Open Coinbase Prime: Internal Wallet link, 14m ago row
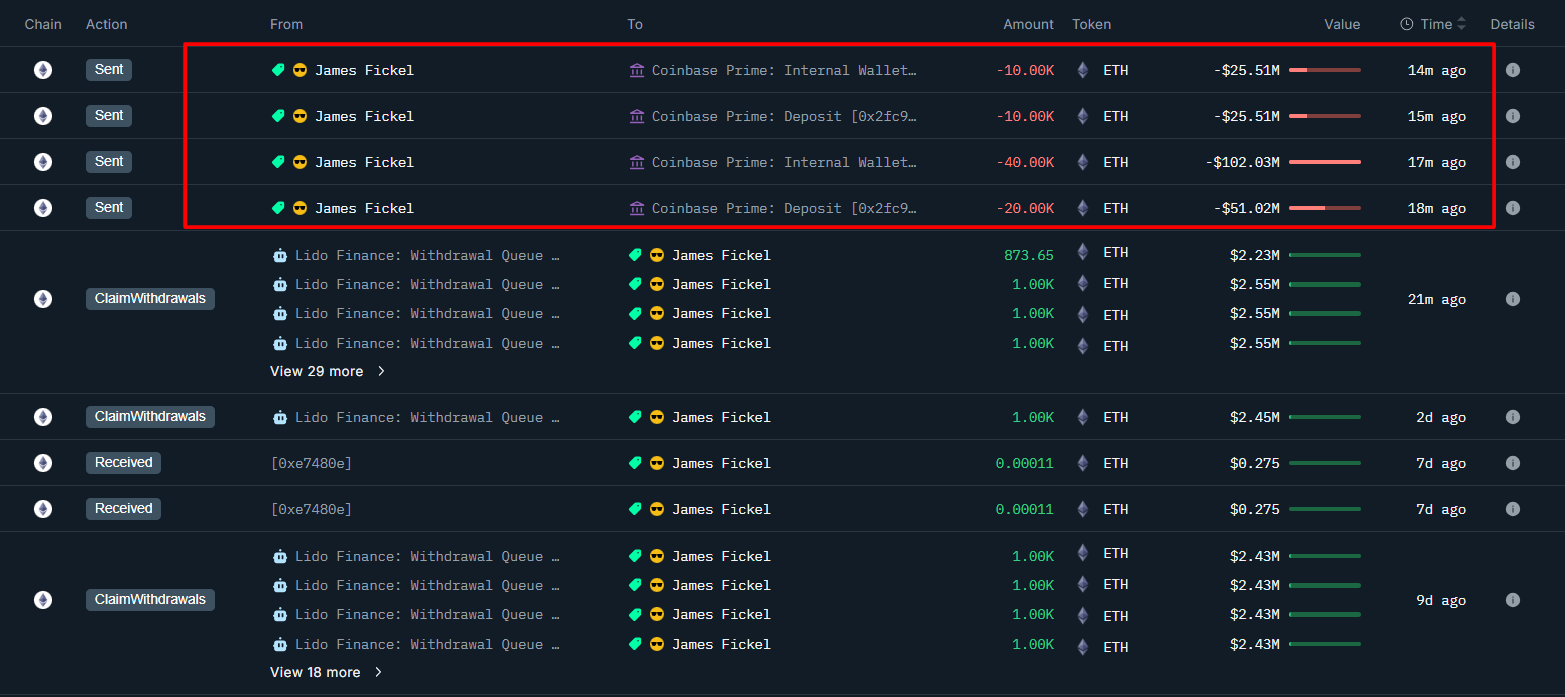 pyautogui.click(x=783, y=70)
